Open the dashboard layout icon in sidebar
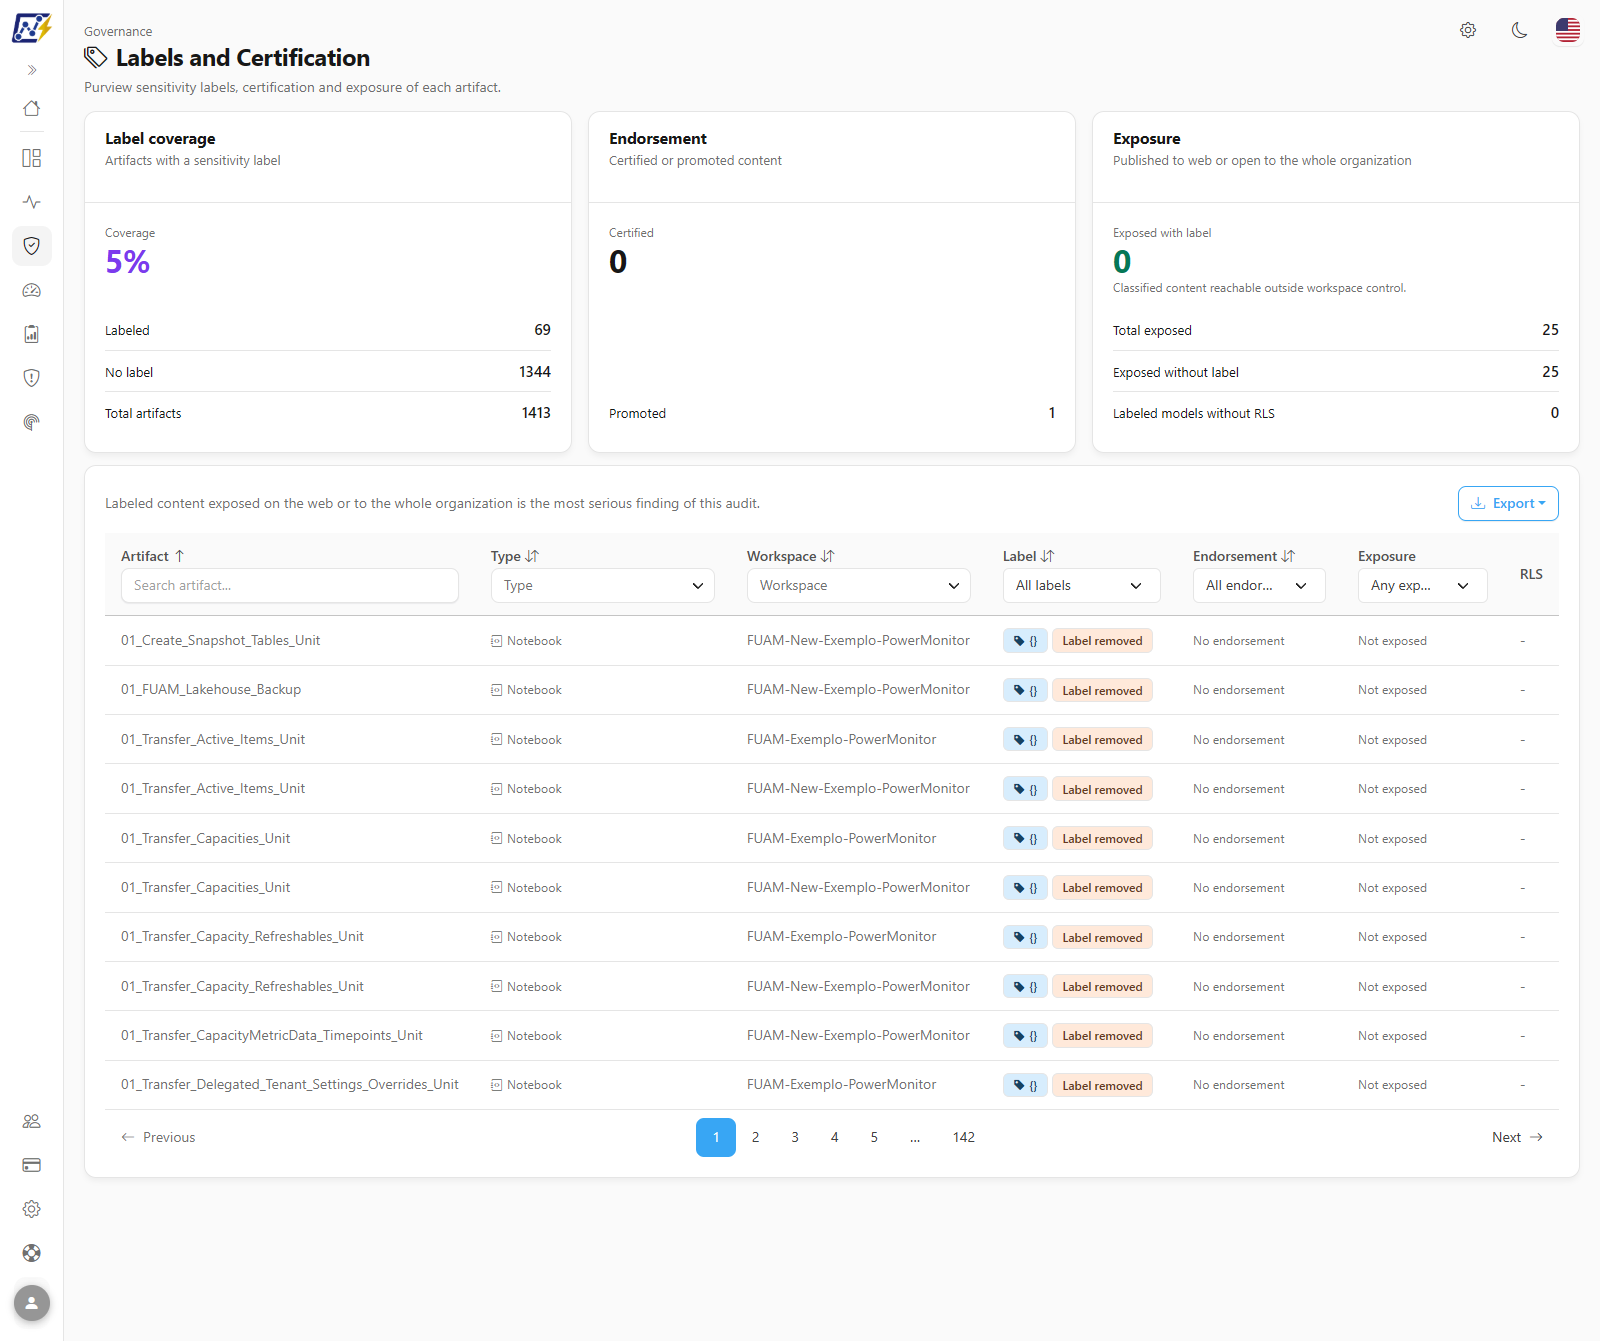 coord(32,158)
